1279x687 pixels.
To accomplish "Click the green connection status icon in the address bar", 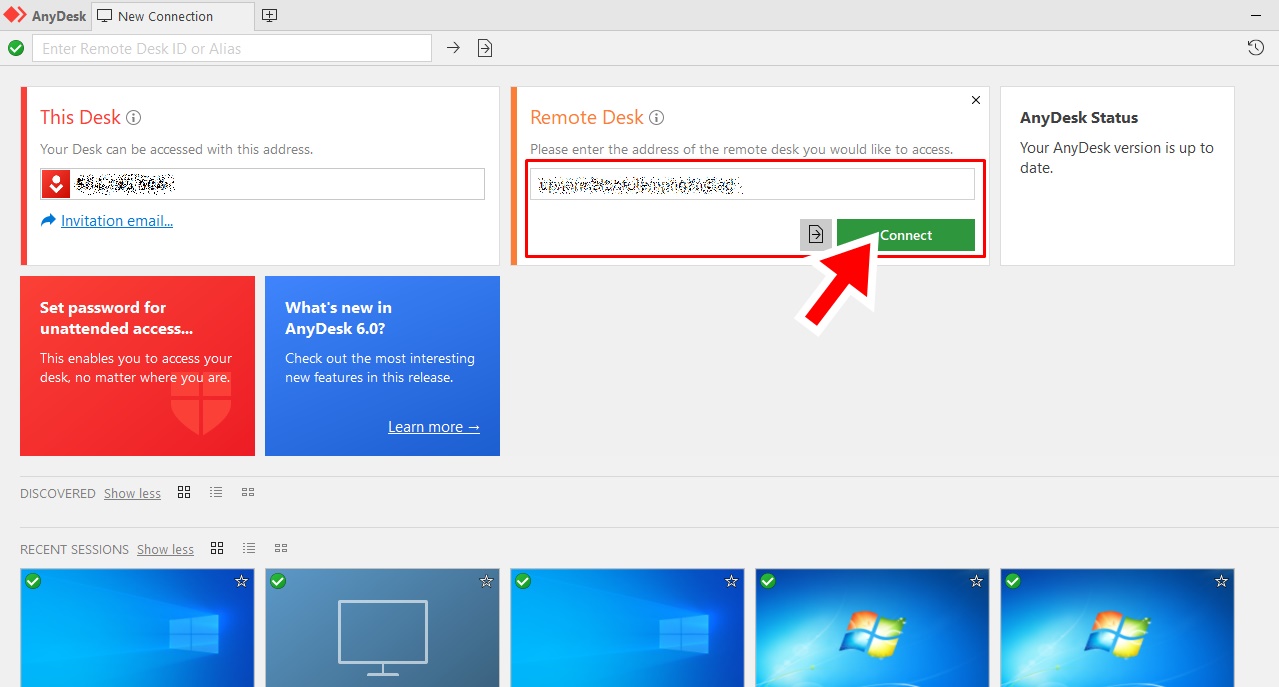I will coord(16,48).
